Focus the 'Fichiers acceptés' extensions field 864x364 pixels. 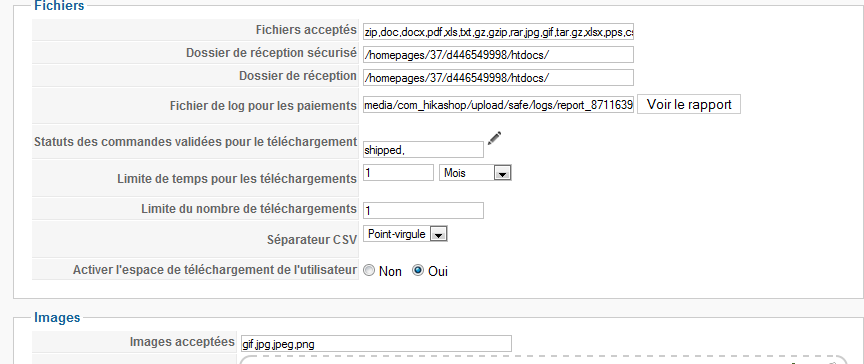coord(498,32)
